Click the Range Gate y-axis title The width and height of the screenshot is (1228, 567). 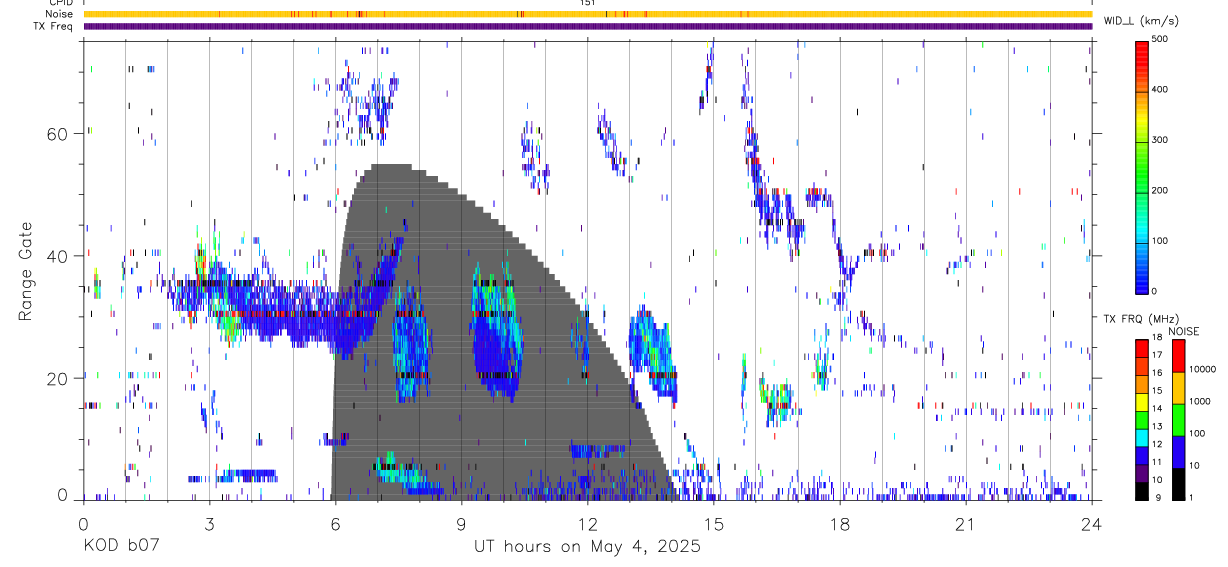24,269
